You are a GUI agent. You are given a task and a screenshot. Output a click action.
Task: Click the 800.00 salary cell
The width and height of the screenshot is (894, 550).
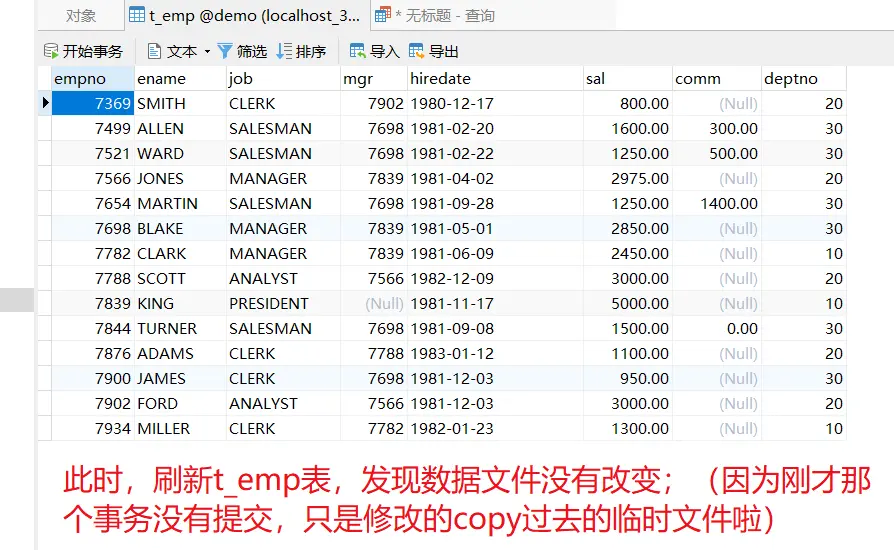[x=628, y=104]
